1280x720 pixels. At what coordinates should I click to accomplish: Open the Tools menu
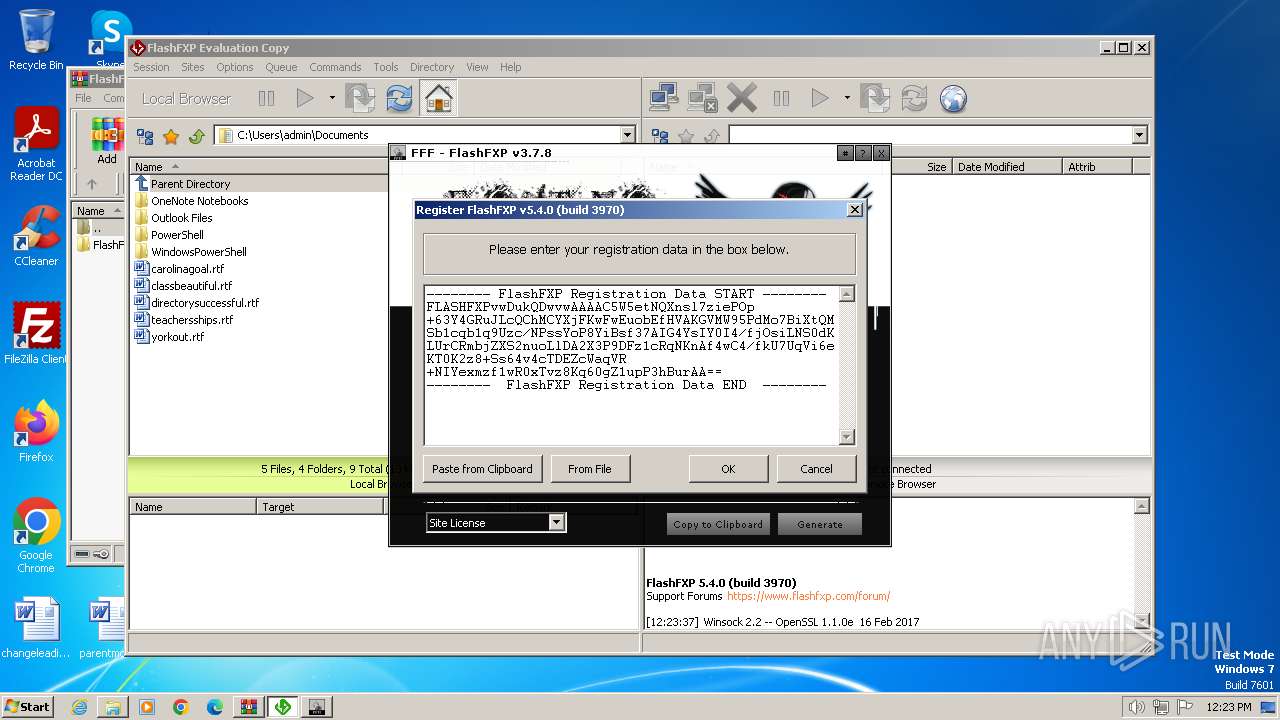tap(386, 67)
